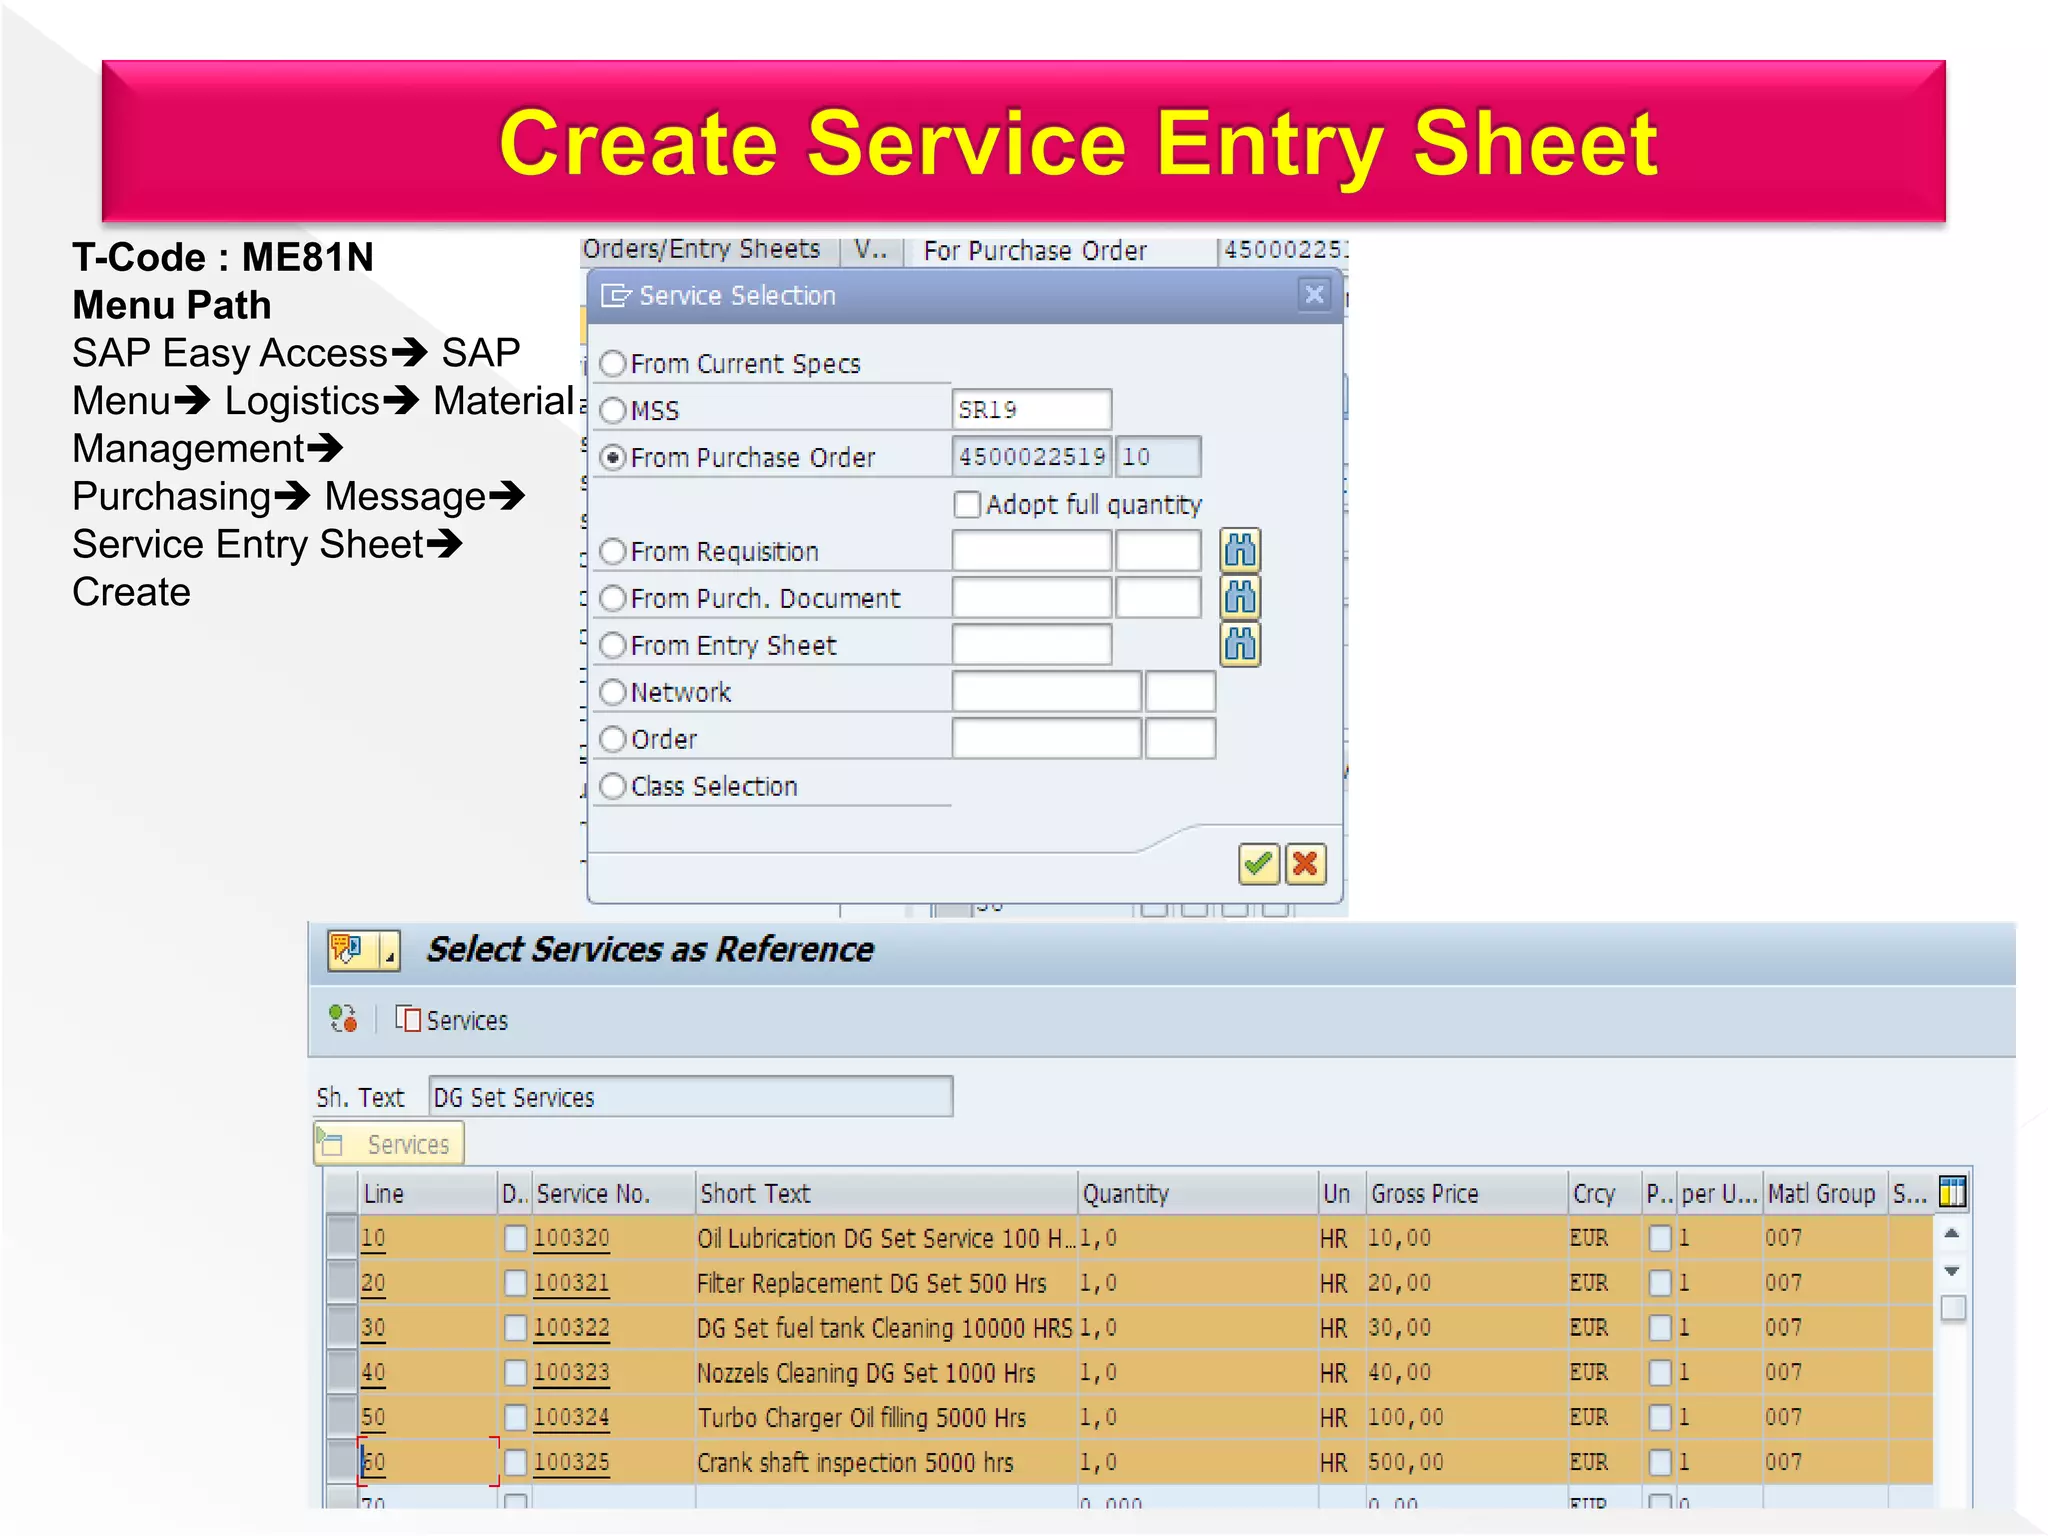Close the Service Selection dialog
The image size is (2048, 1536).
pyautogui.click(x=1314, y=295)
